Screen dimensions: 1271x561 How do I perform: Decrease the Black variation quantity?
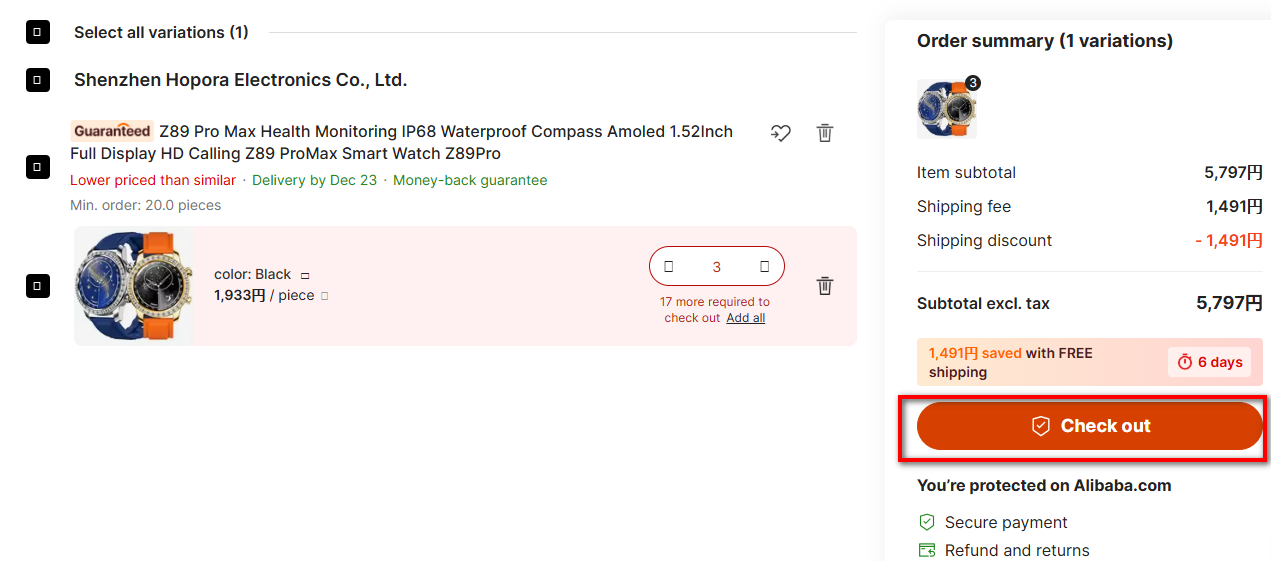669,267
